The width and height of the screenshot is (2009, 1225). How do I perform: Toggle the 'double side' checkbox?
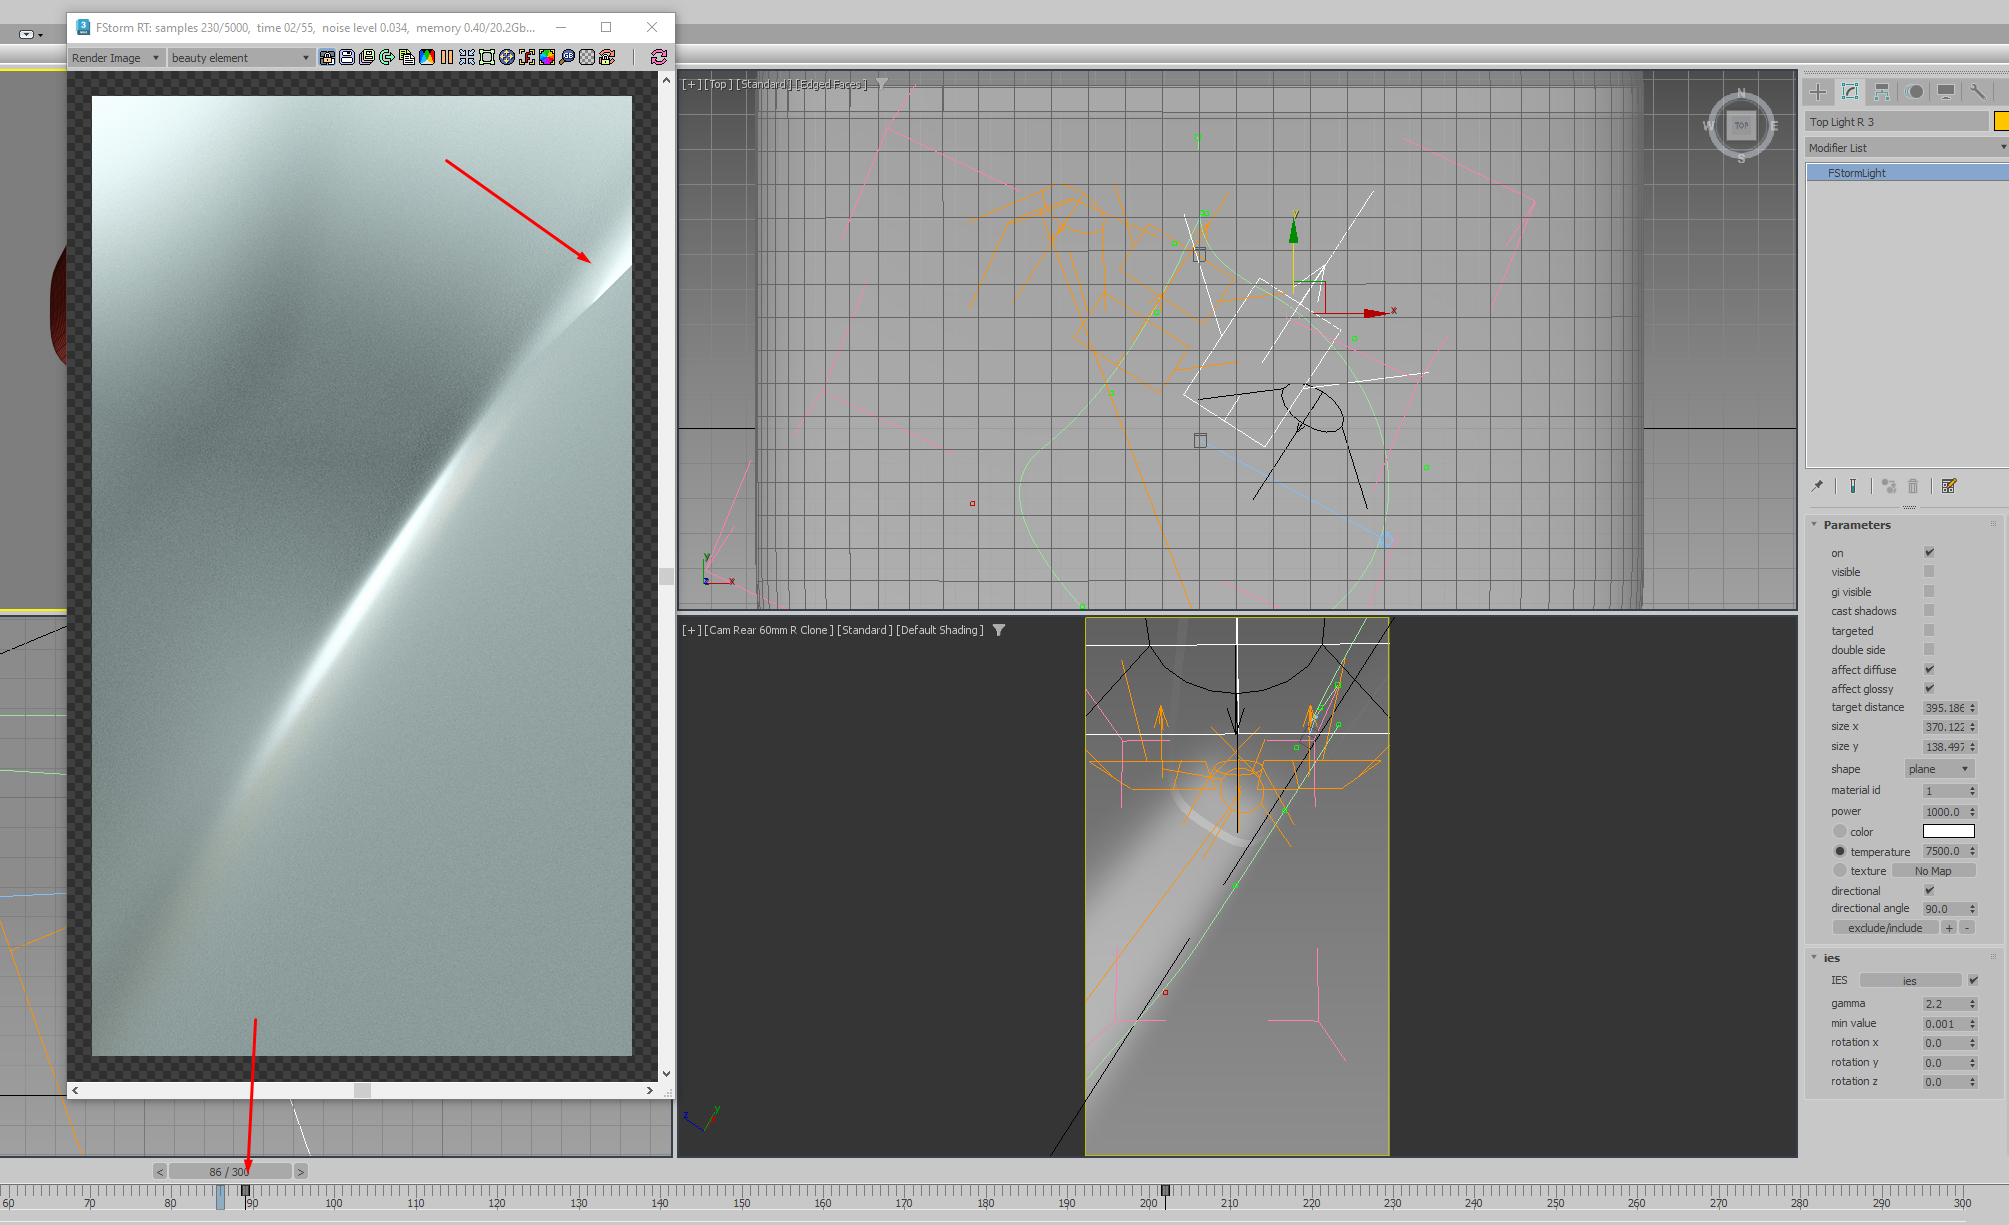click(1929, 650)
